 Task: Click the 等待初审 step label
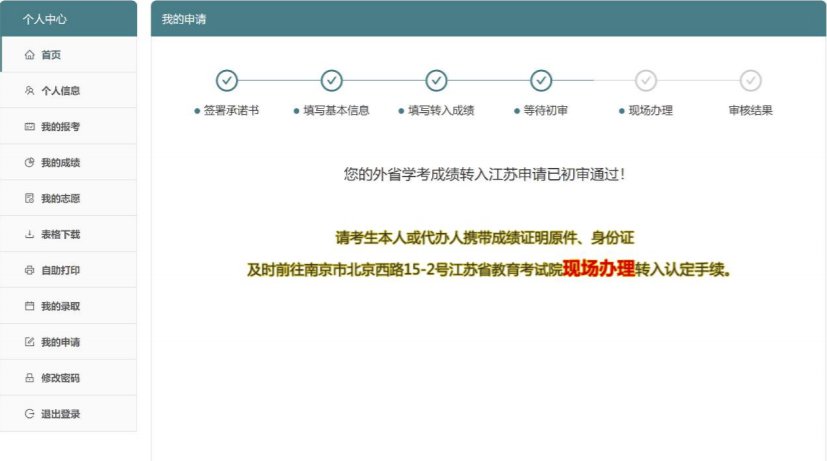click(545, 110)
